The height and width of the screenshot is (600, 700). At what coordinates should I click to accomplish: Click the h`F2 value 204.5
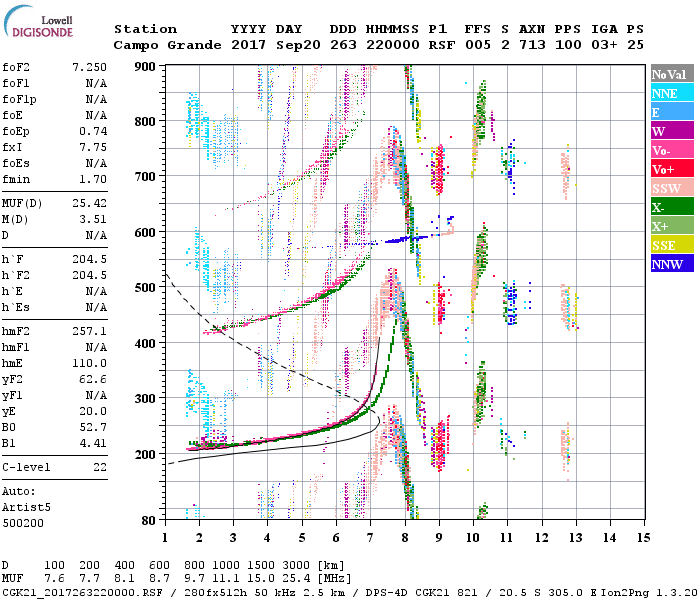[x=89, y=275]
